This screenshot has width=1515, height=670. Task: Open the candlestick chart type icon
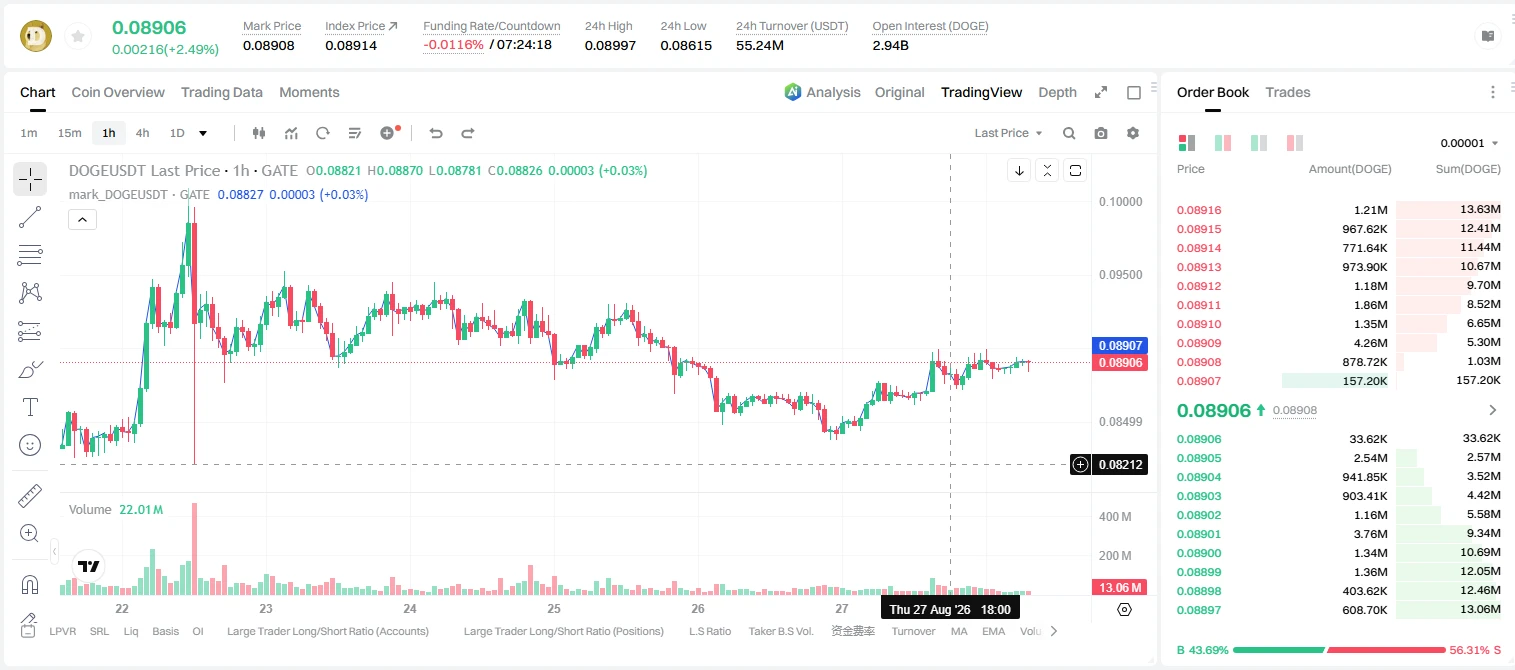(x=259, y=133)
